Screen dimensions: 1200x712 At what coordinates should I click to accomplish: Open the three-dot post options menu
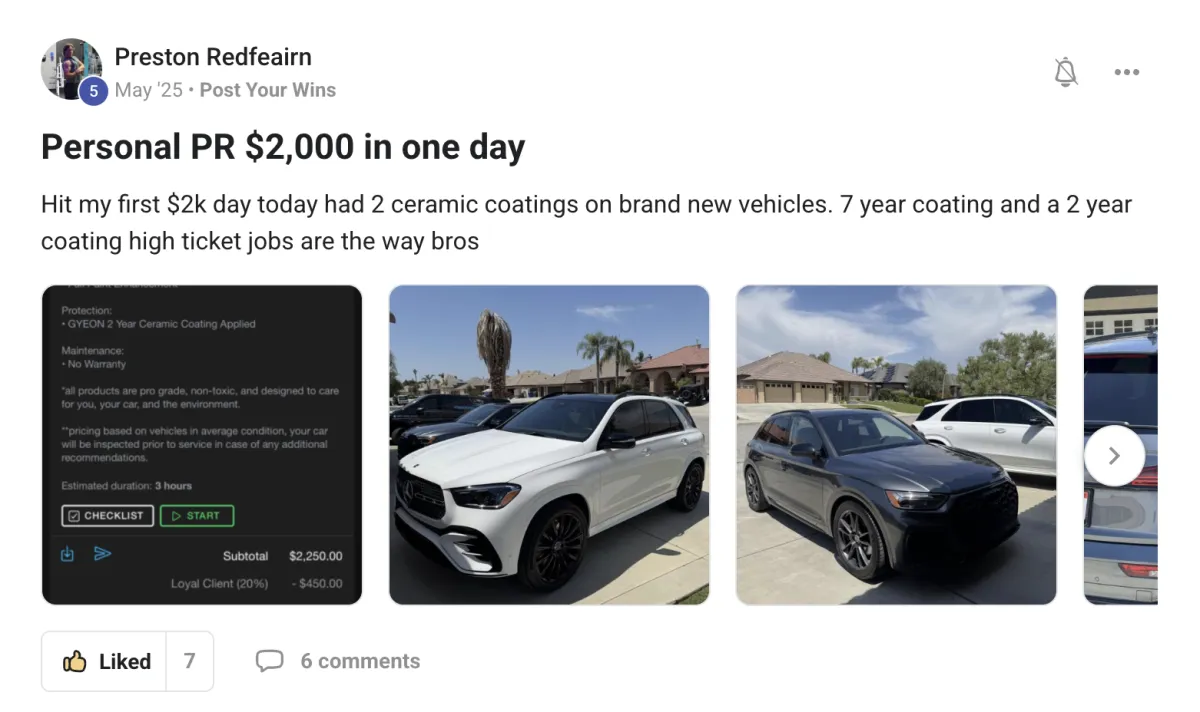pyautogui.click(x=1127, y=72)
